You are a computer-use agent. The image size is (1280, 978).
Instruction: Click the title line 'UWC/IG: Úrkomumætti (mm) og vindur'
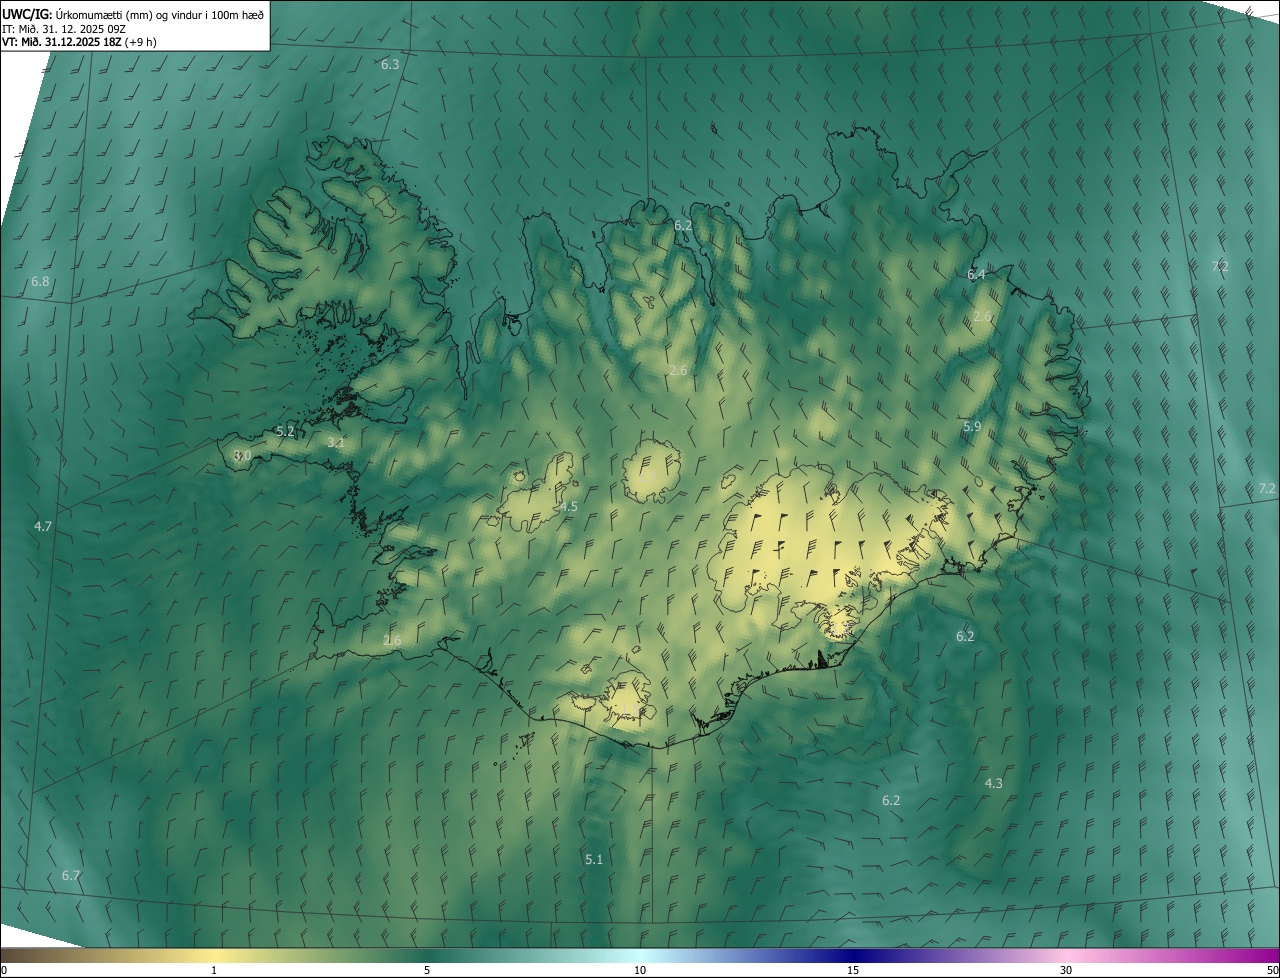pyautogui.click(x=133, y=13)
